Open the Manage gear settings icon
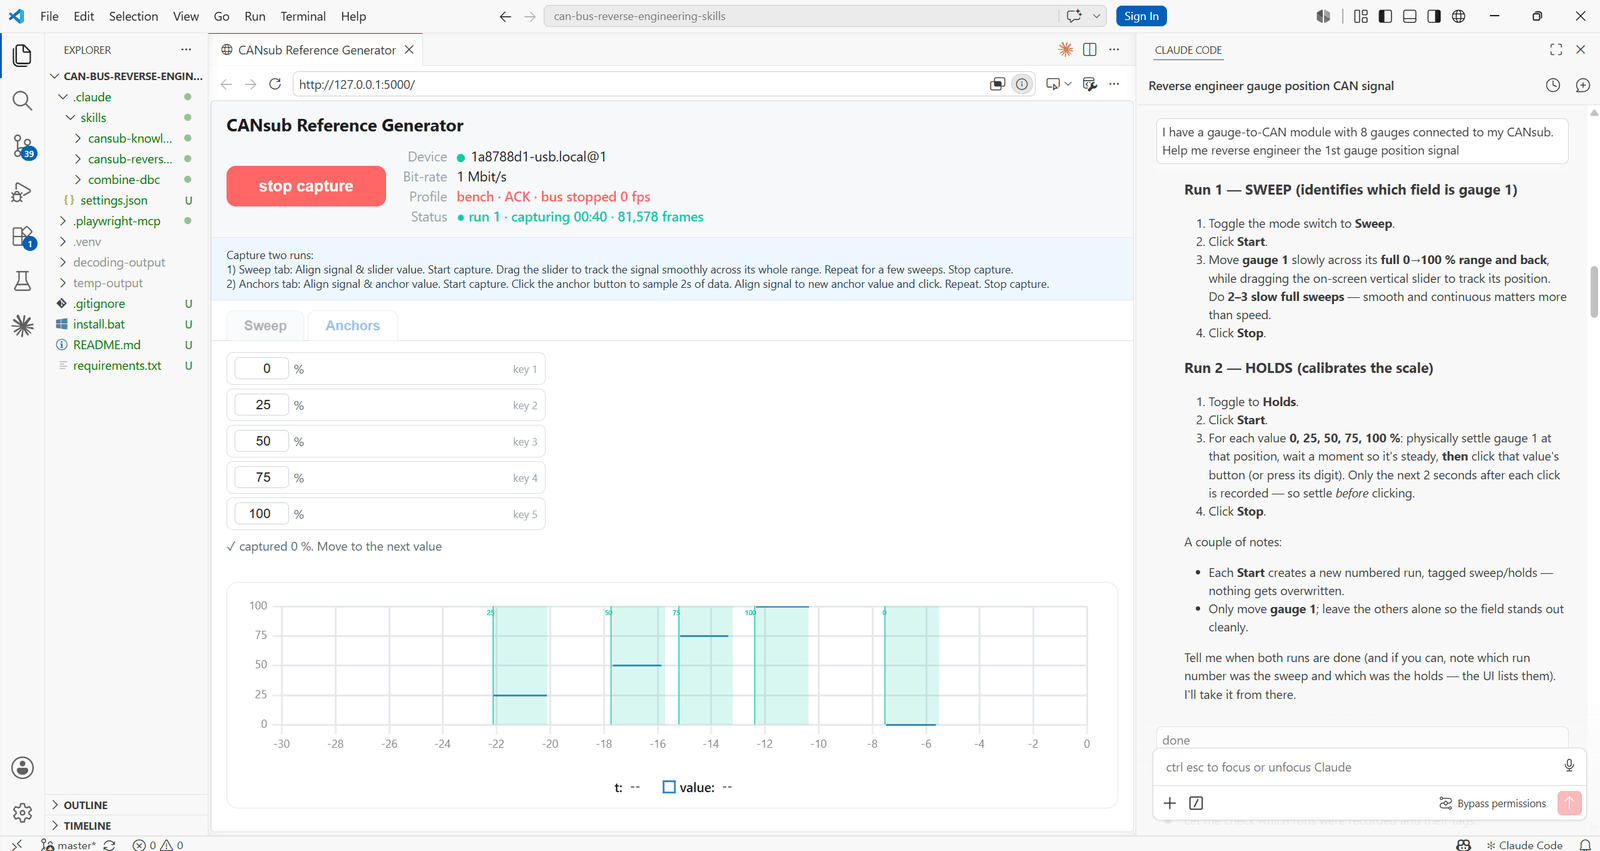This screenshot has height=851, width=1600. 22,813
